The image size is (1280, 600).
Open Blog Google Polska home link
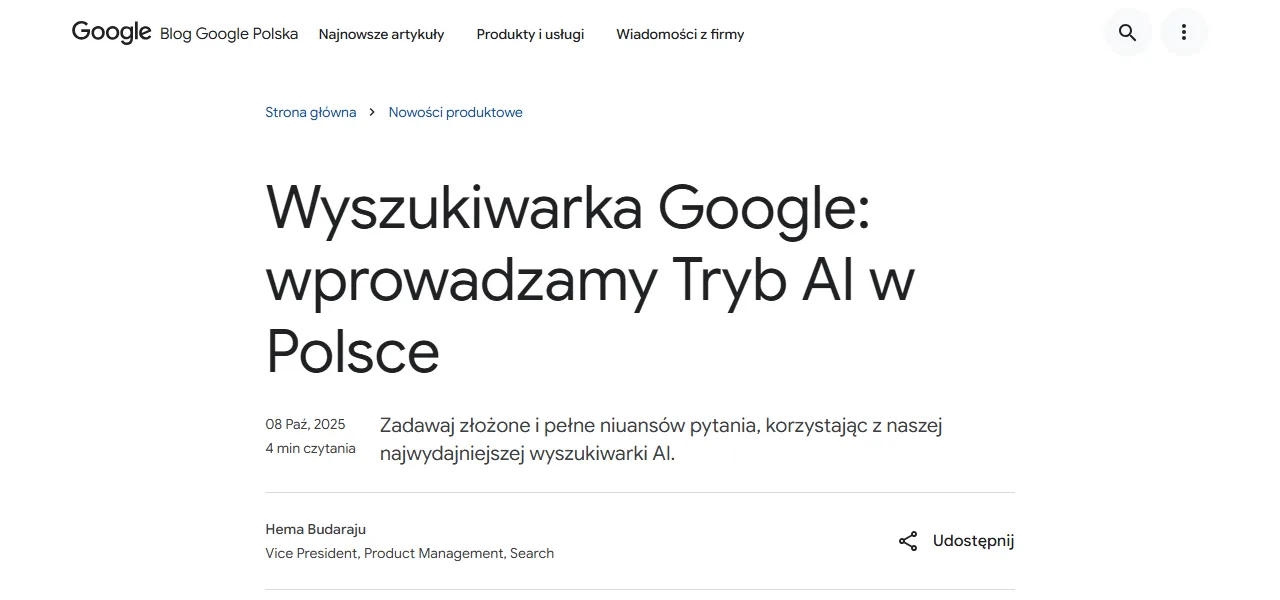229,33
